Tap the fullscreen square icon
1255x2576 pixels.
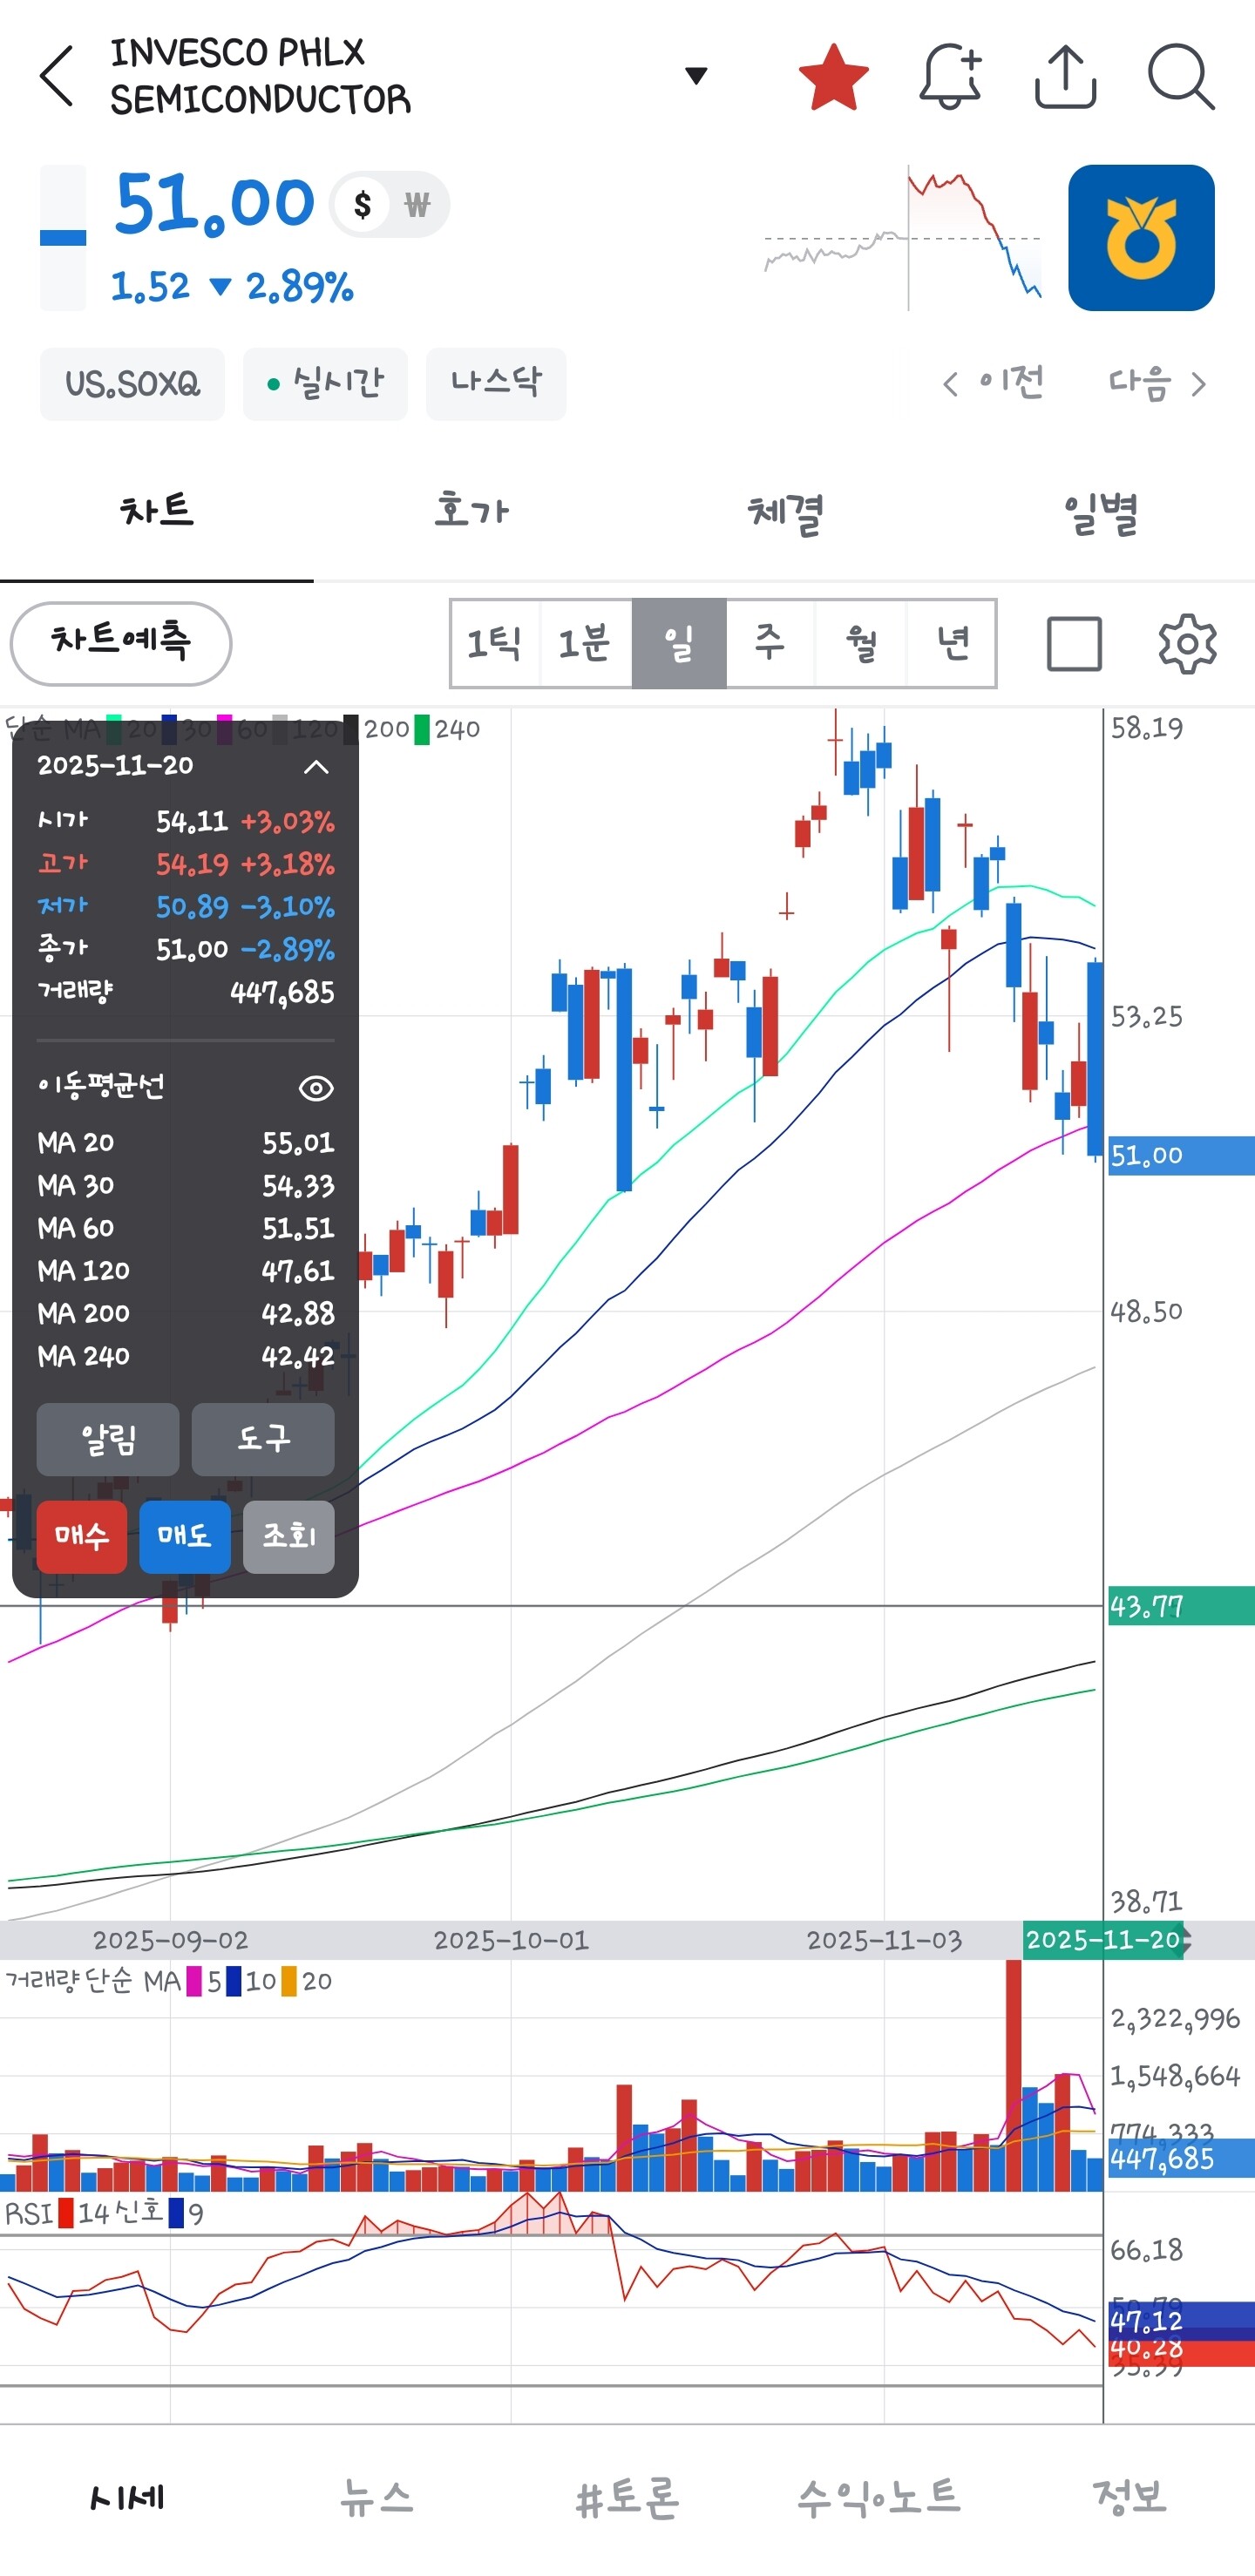click(1074, 644)
